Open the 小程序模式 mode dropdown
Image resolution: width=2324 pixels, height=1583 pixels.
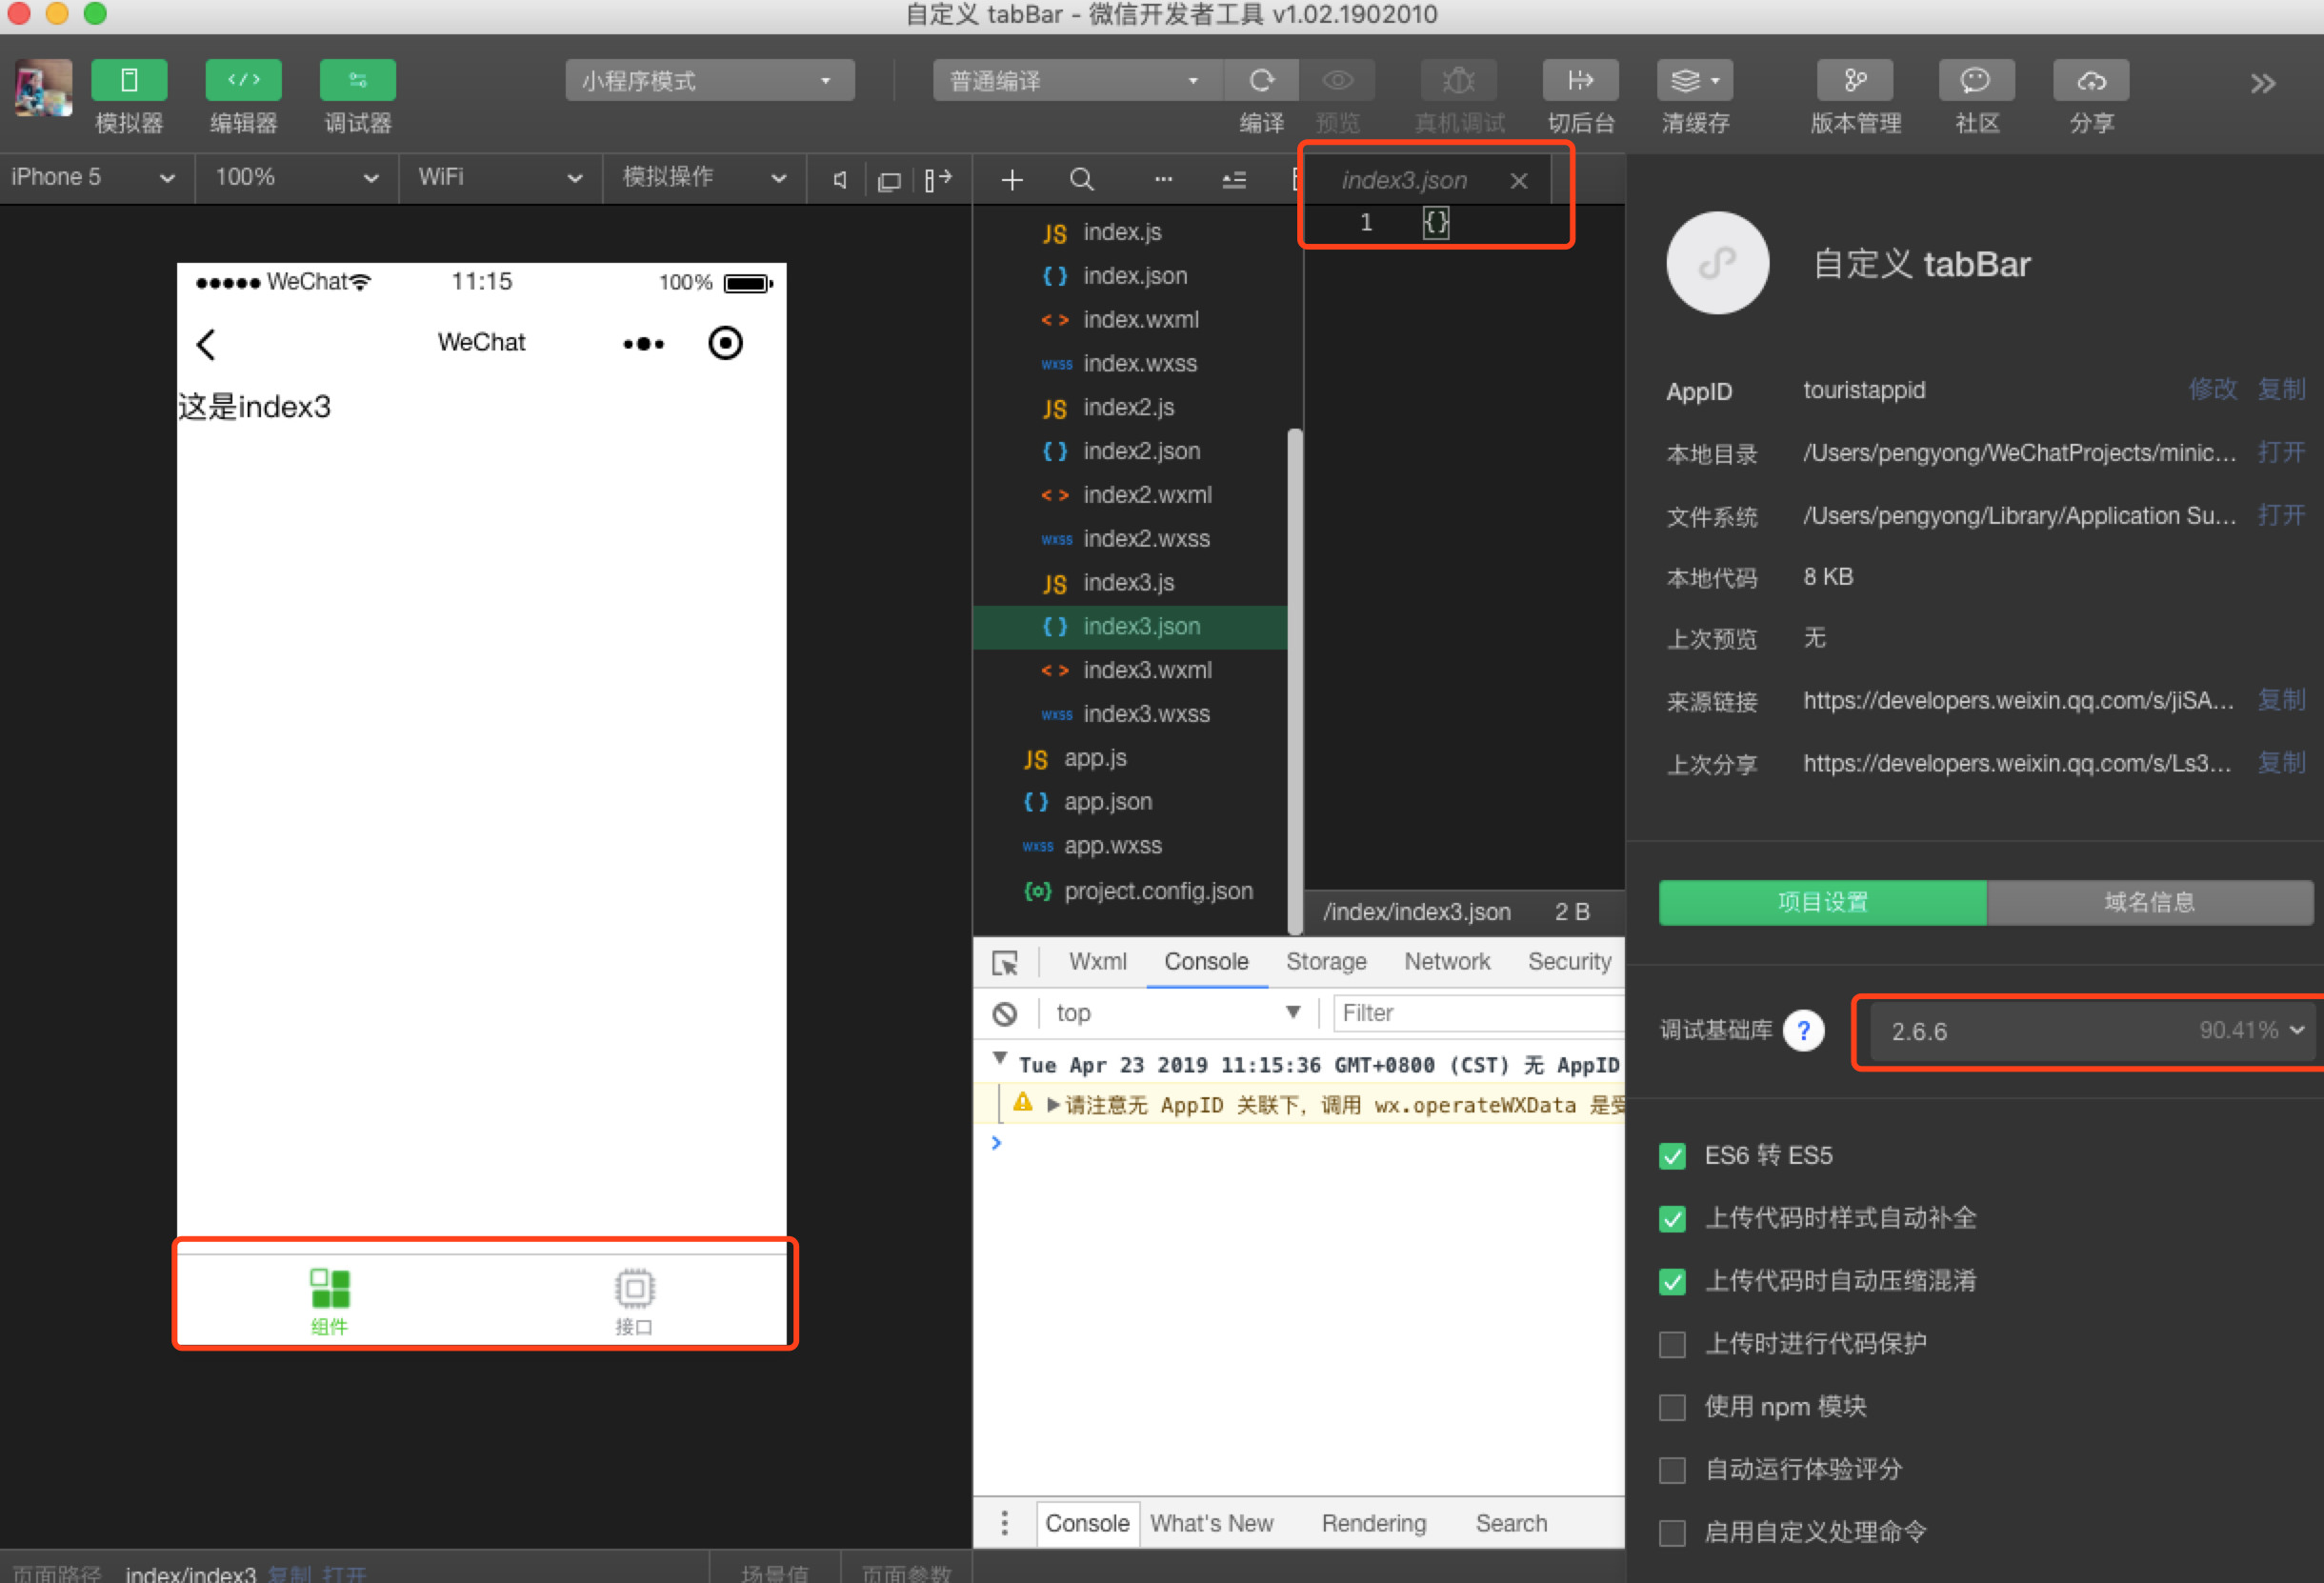(x=709, y=80)
